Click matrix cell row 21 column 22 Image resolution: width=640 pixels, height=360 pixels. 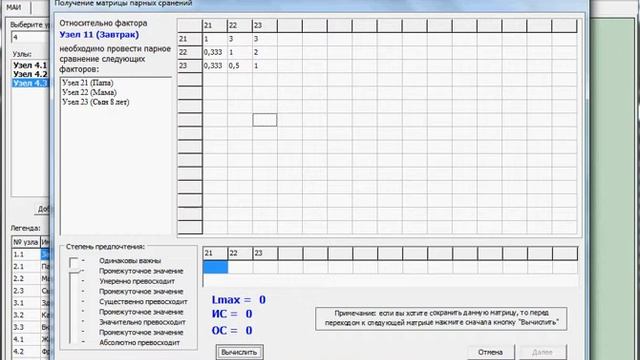pyautogui.click(x=240, y=39)
